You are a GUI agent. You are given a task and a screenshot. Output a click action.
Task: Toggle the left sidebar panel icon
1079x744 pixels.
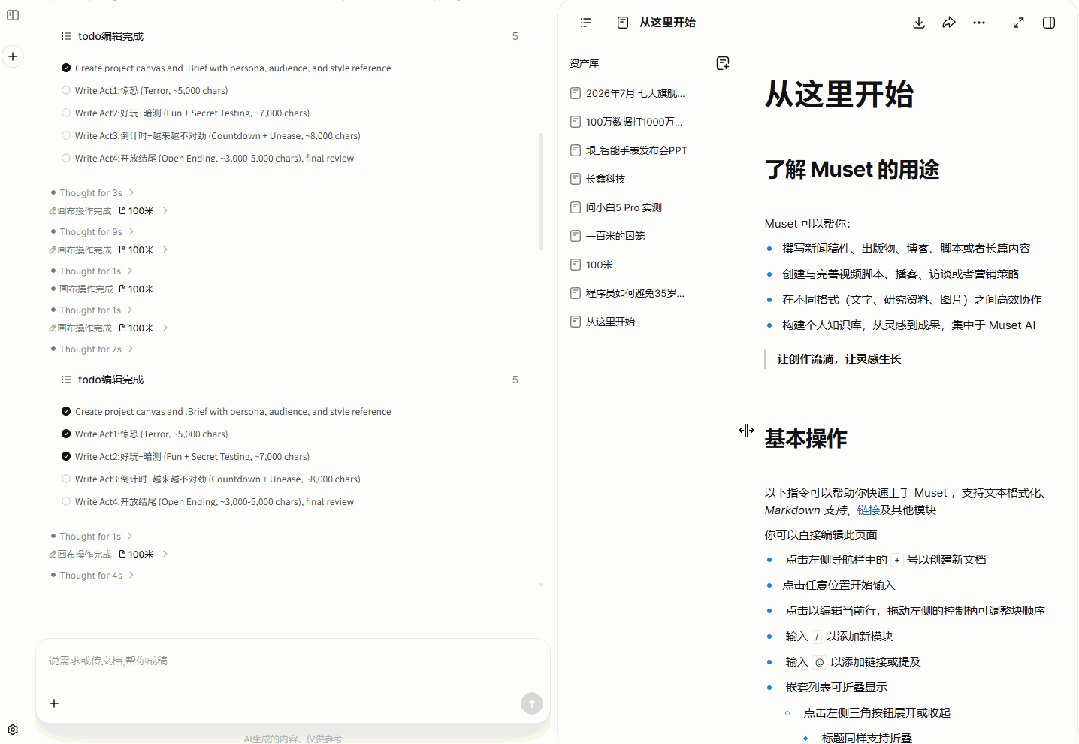tap(13, 14)
